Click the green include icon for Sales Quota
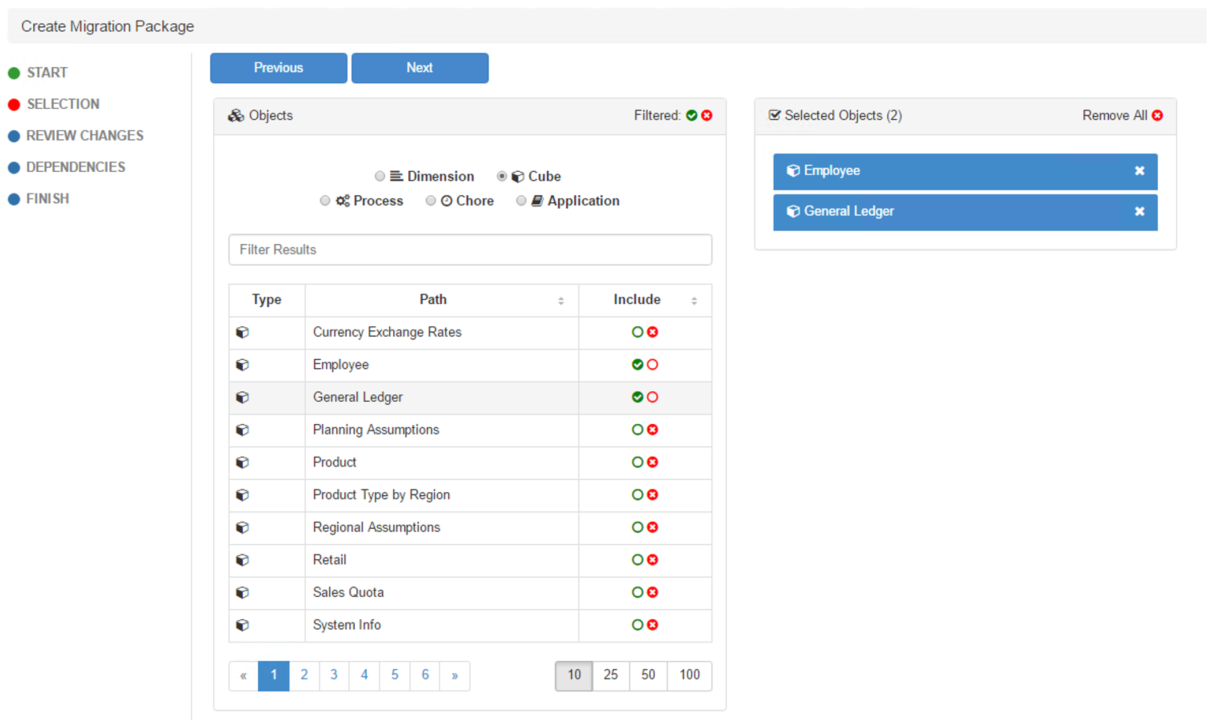Image resolution: width=1215 pixels, height=720 pixels. tap(637, 592)
